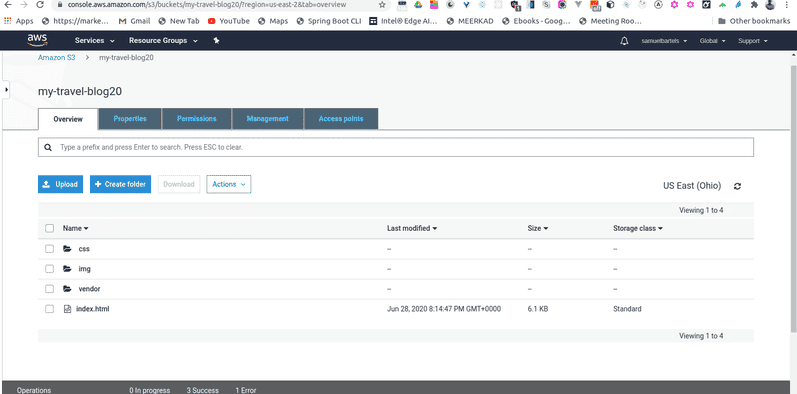This screenshot has width=797, height=394.
Task: Click the 3 Success operations status
Action: point(202,390)
